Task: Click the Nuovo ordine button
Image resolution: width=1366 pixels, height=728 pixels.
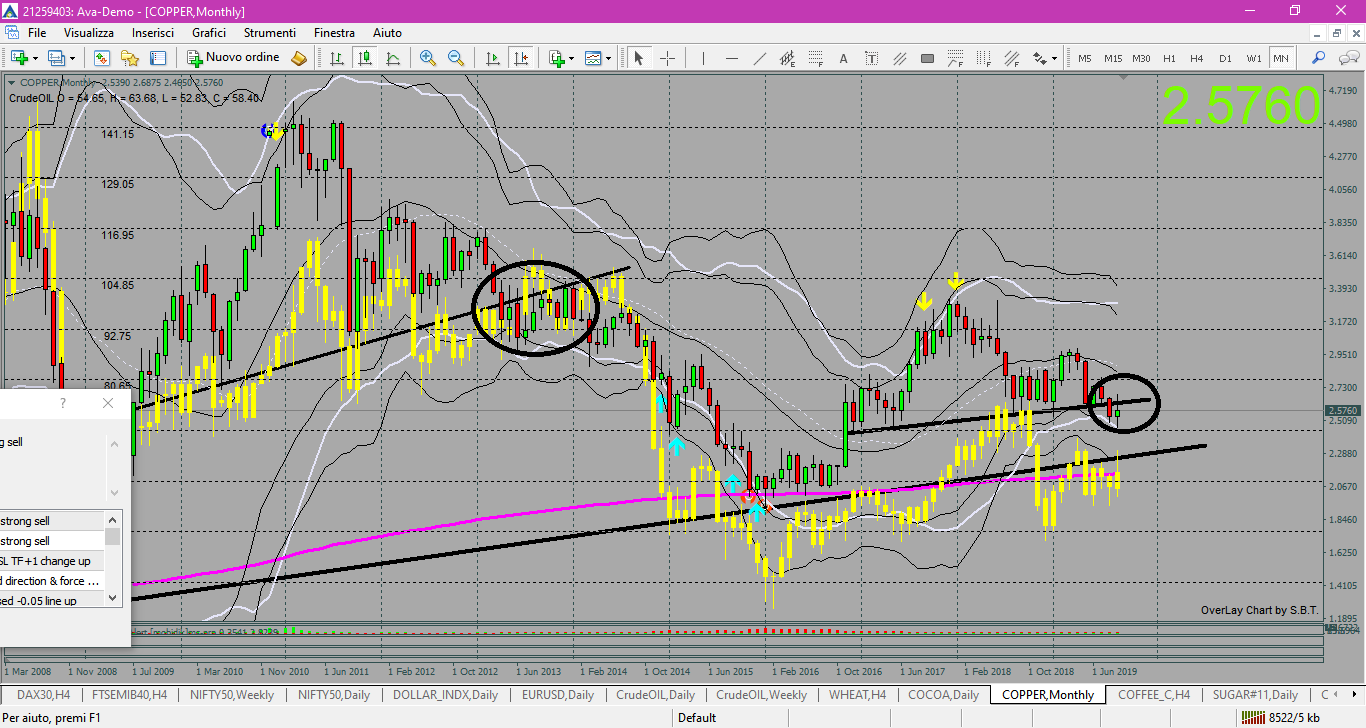Action: 234,58
